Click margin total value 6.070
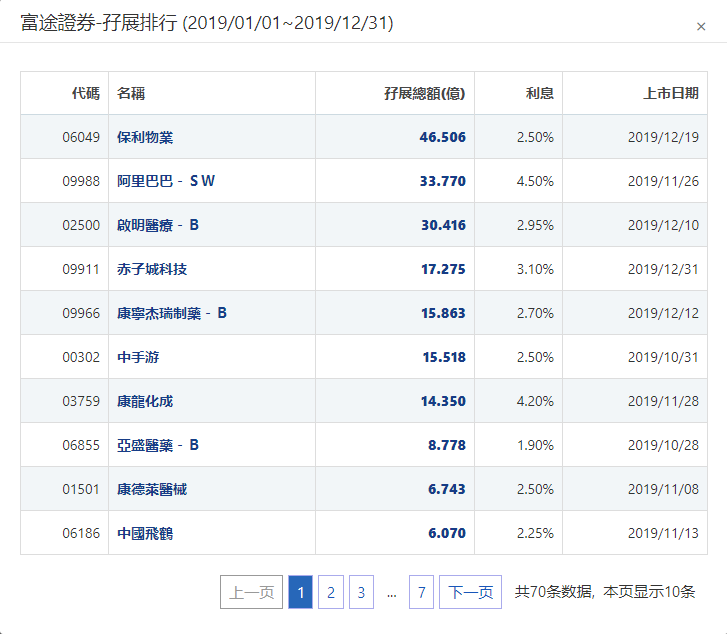 446,533
